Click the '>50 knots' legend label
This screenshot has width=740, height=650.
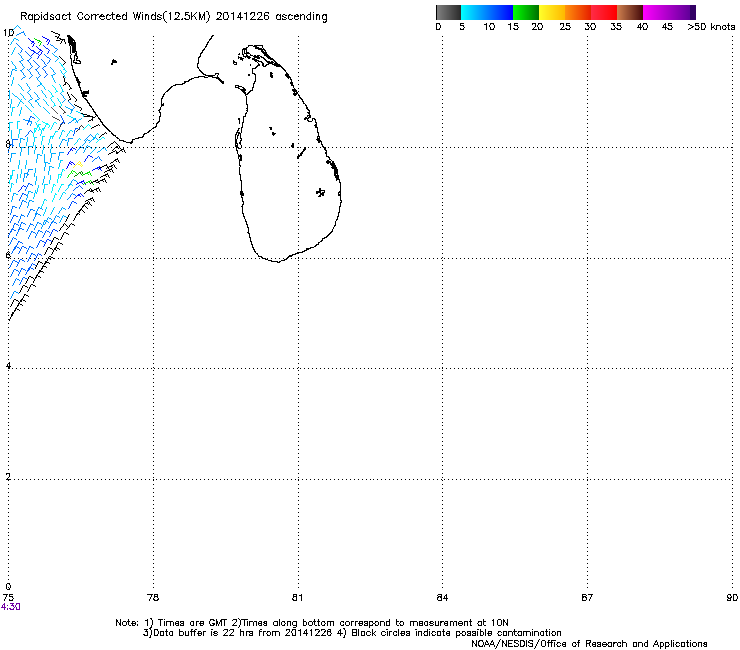[711, 27]
